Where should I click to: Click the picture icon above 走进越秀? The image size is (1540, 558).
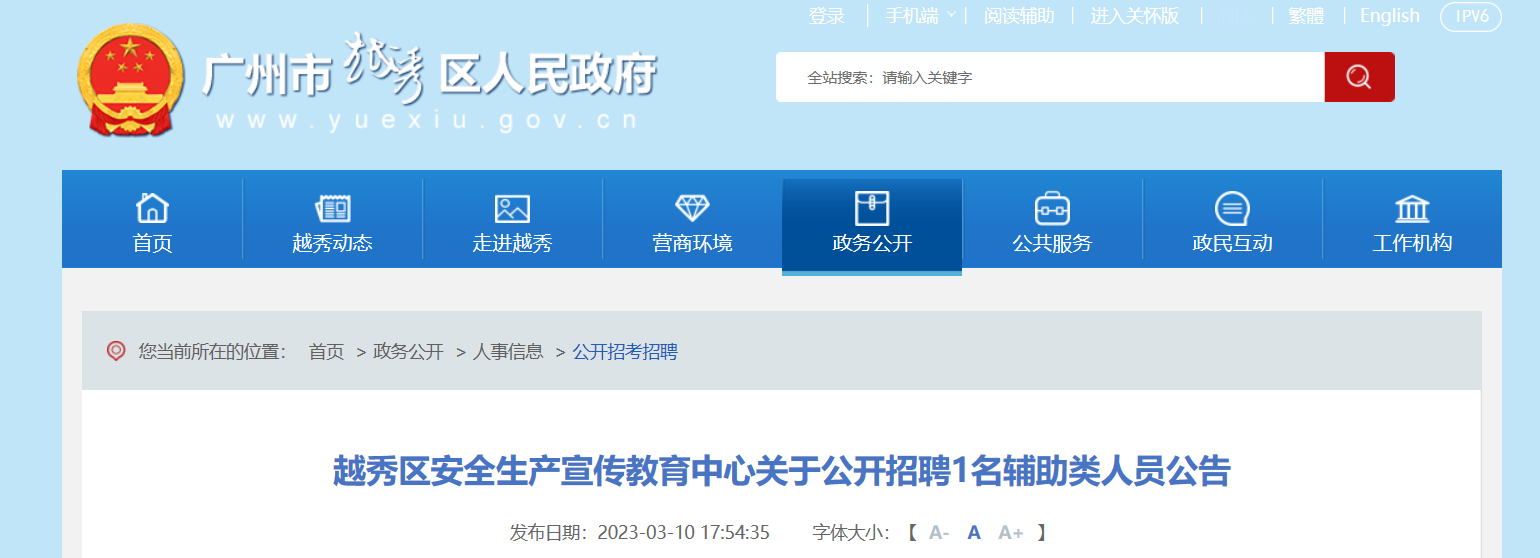[512, 208]
